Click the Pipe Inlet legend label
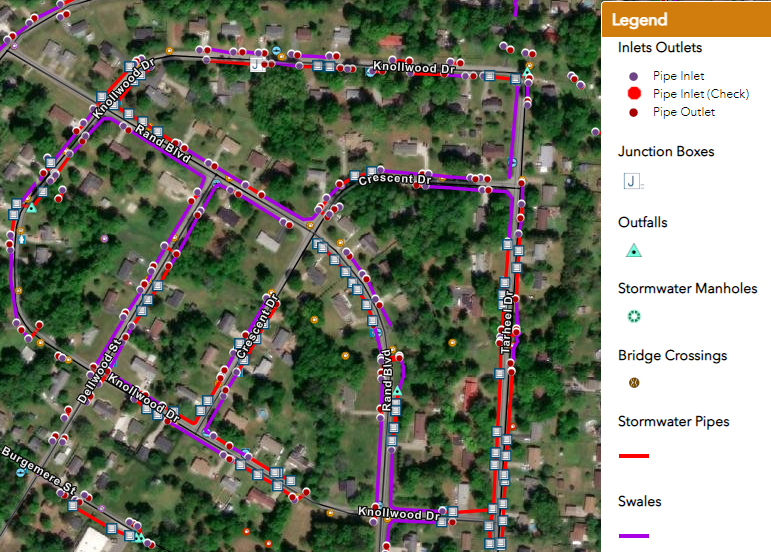This screenshot has width=771, height=552. [678, 76]
